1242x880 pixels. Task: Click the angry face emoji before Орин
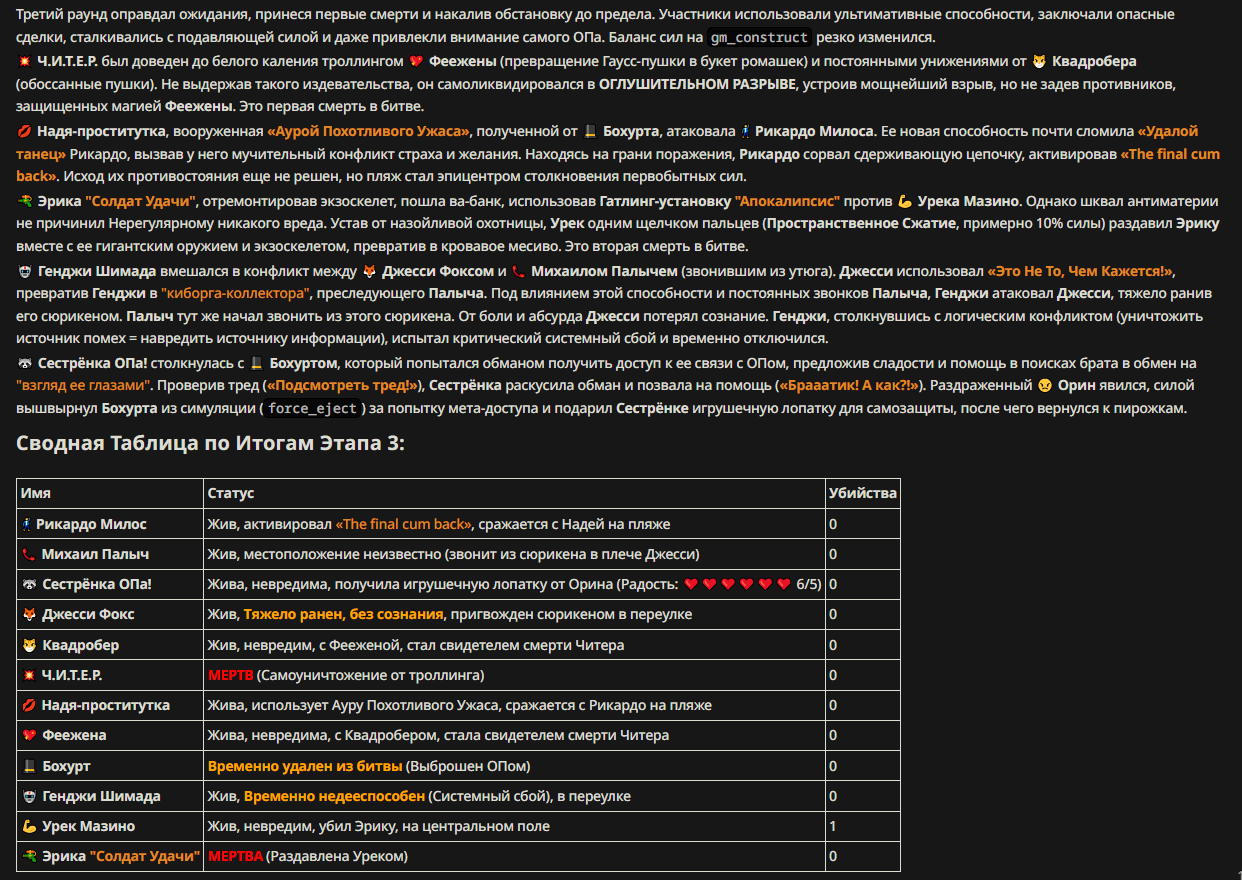point(1045,385)
